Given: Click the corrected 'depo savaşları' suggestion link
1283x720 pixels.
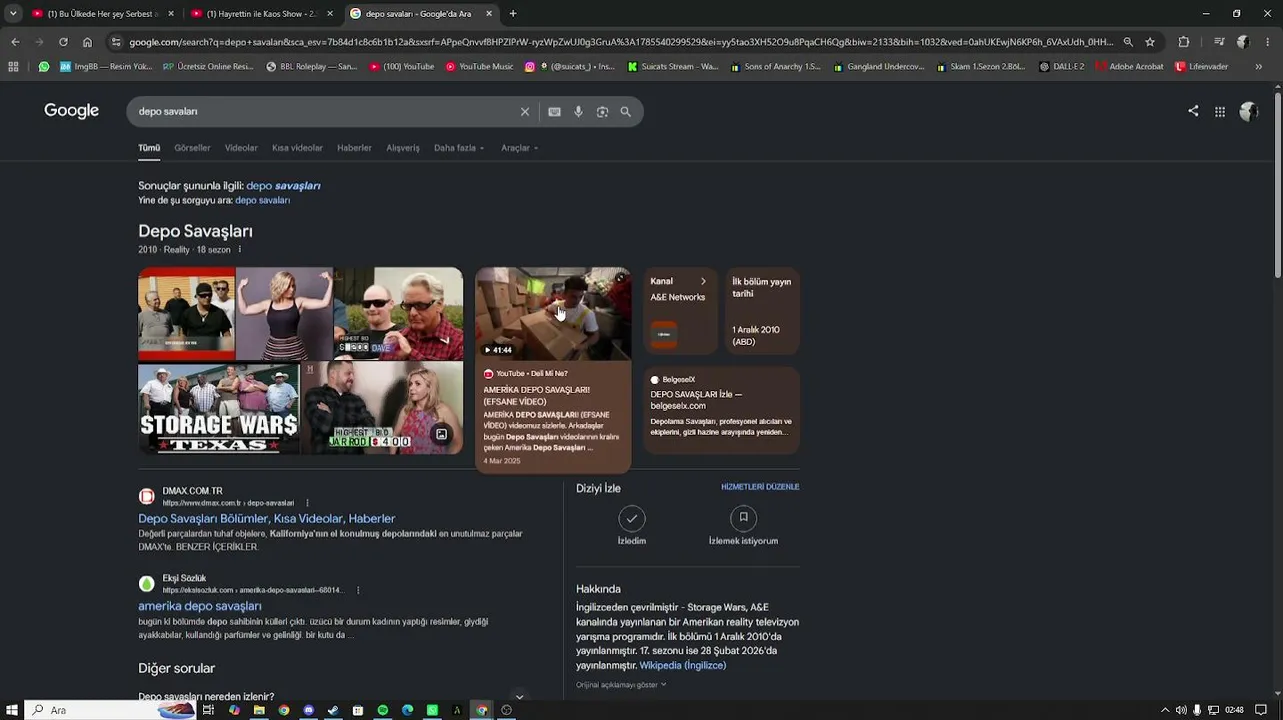Looking at the screenshot, I should (283, 186).
